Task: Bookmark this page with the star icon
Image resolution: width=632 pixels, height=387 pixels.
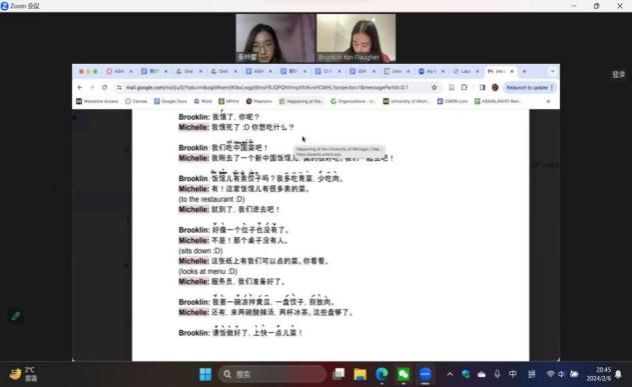Action: (x=434, y=87)
